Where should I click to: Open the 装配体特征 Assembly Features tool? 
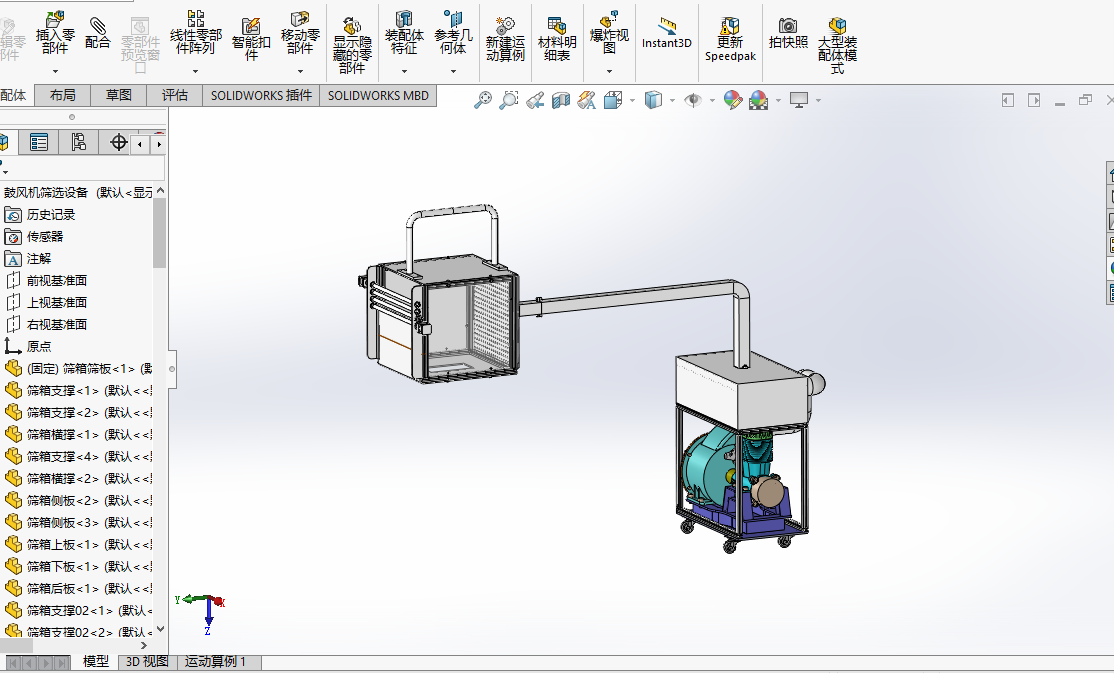coord(404,33)
